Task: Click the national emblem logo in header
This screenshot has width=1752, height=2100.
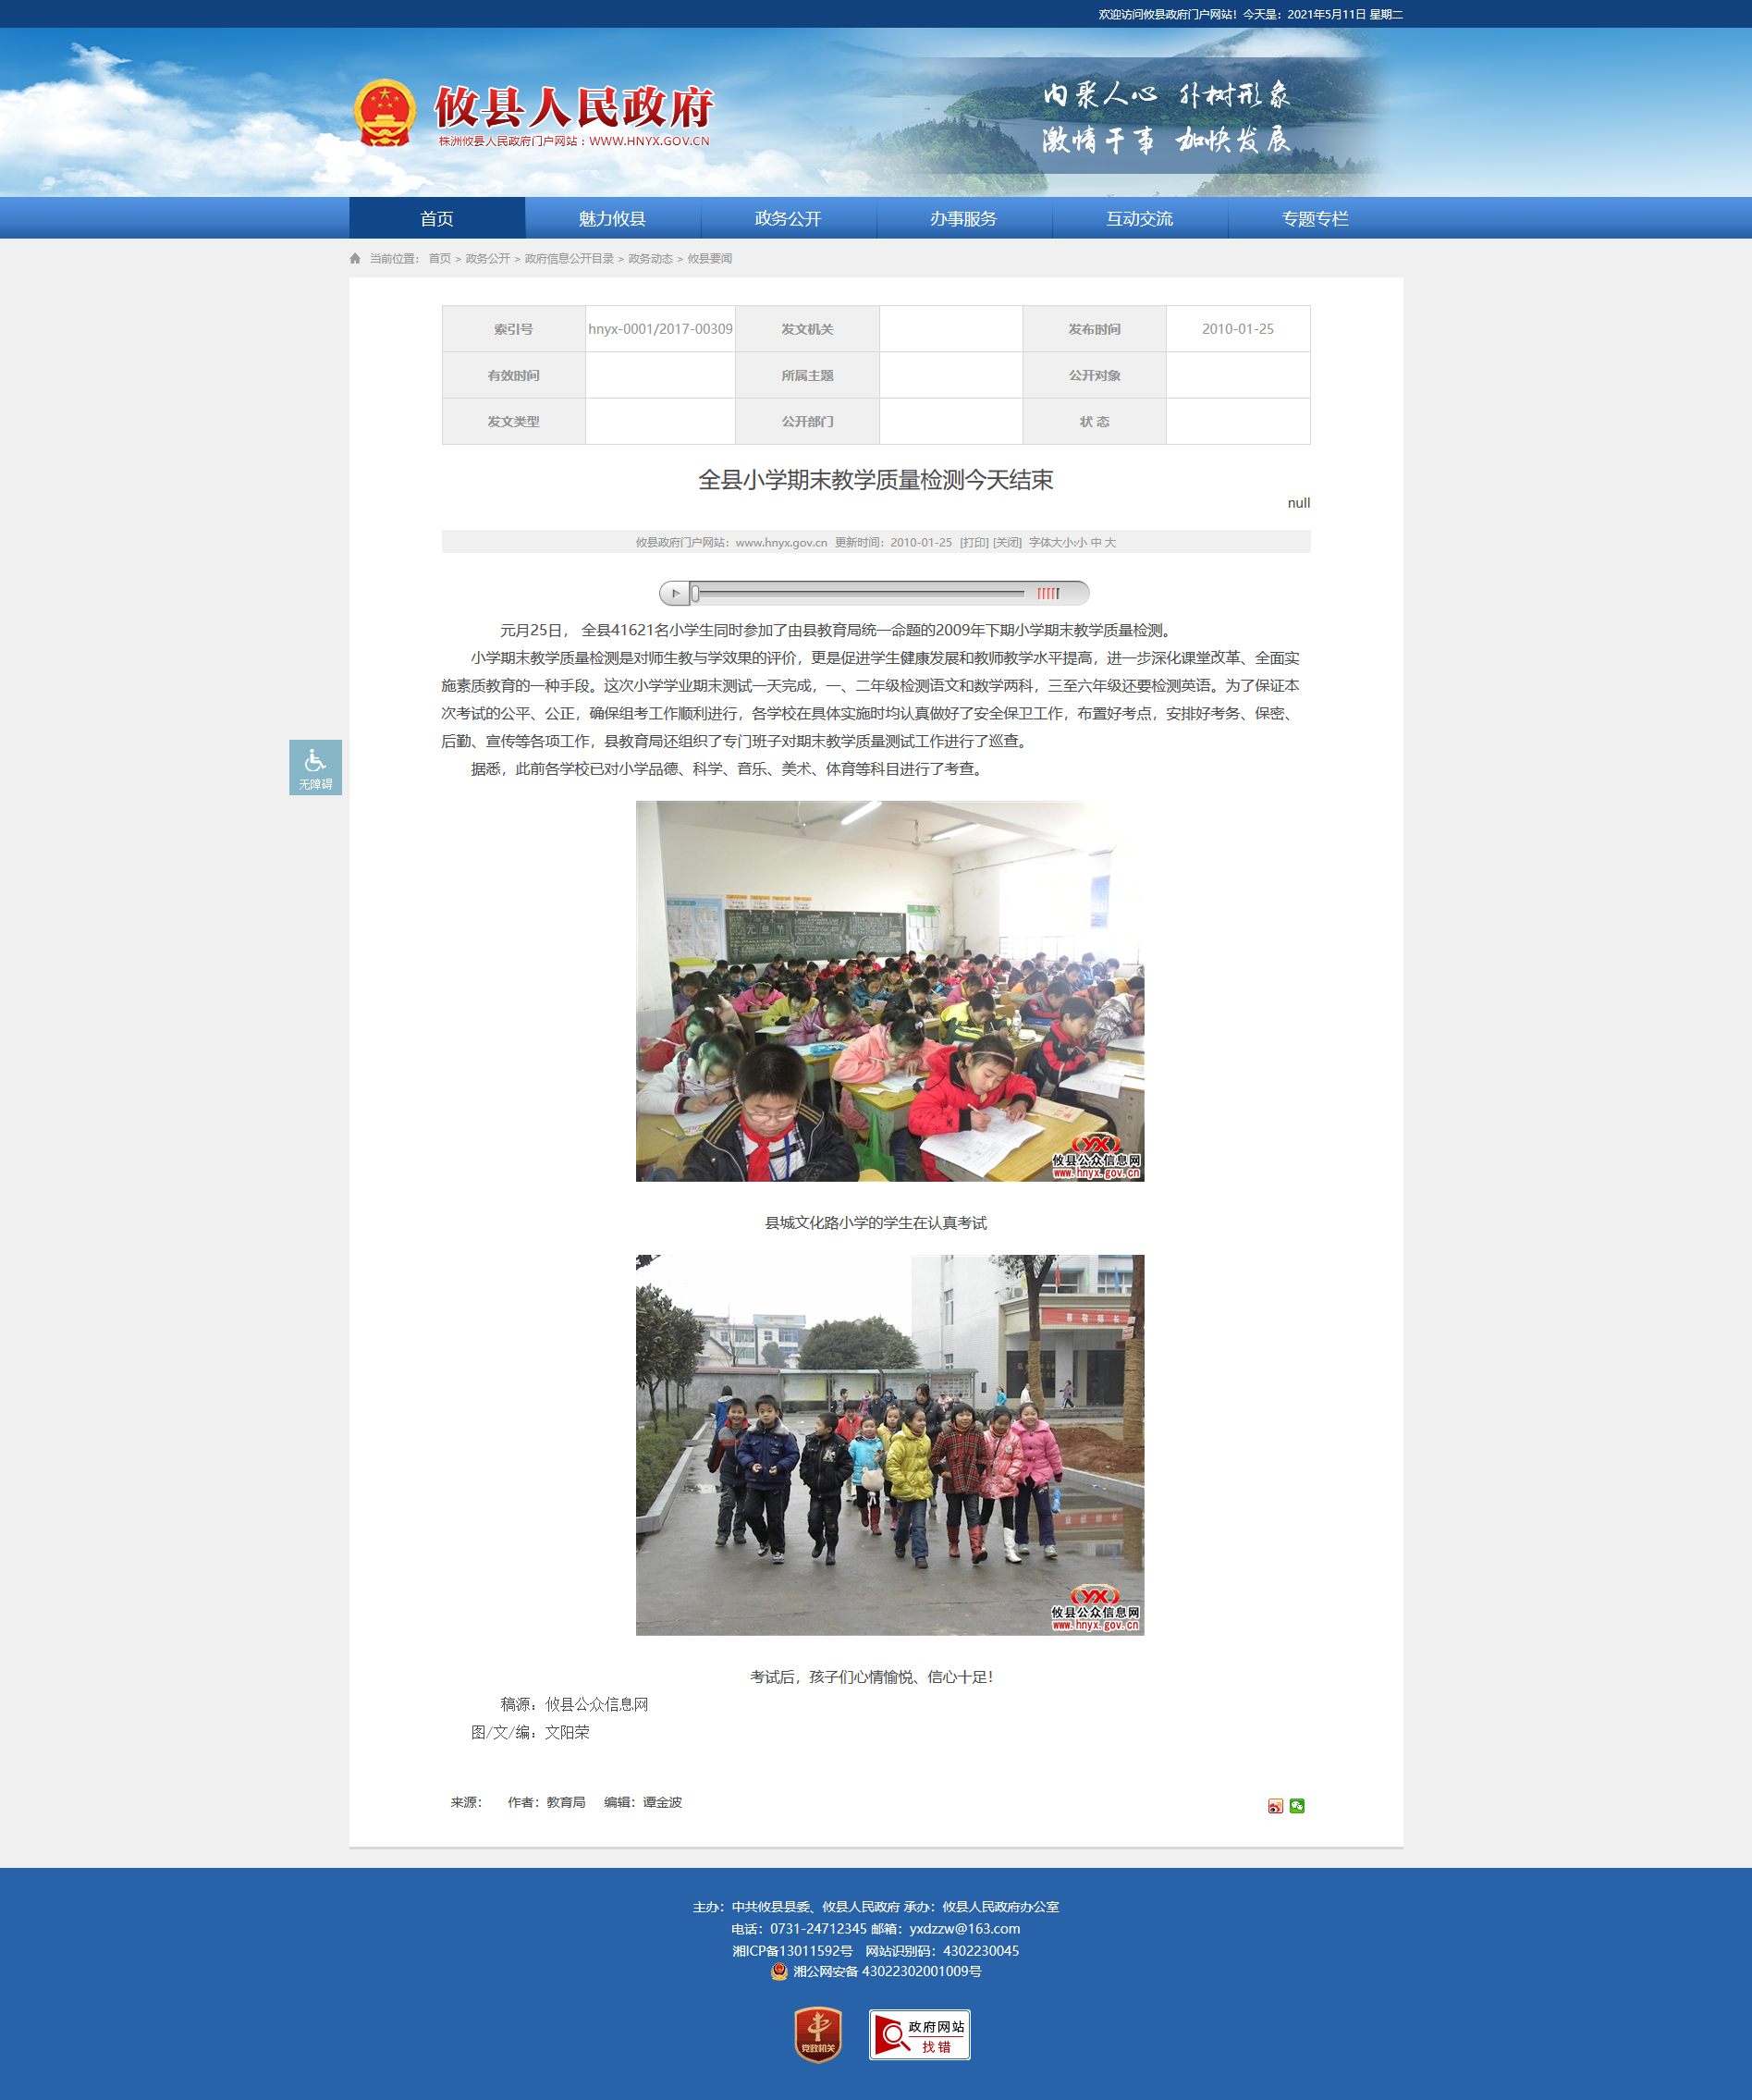Action: tap(385, 114)
